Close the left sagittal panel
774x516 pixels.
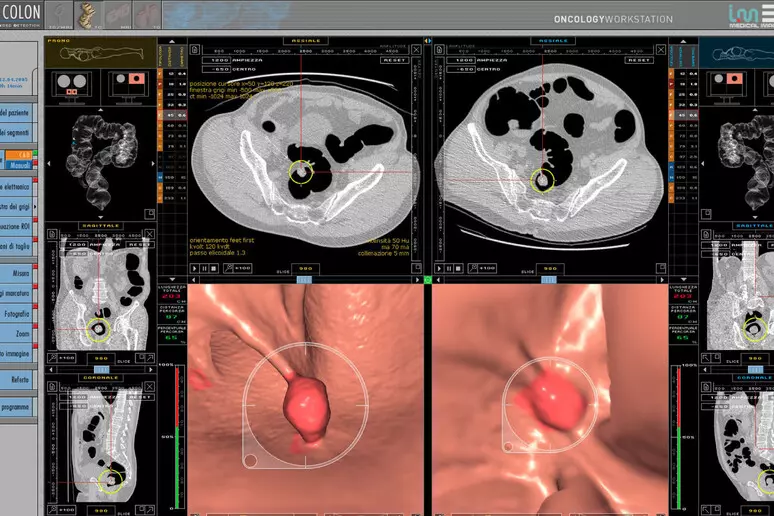150,233
